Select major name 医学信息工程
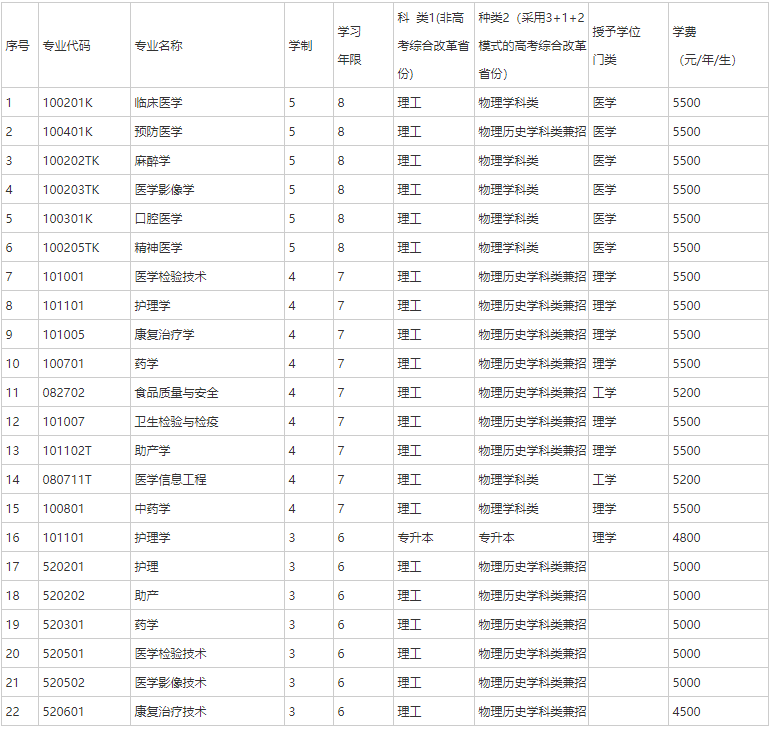773x729 pixels. coord(171,480)
